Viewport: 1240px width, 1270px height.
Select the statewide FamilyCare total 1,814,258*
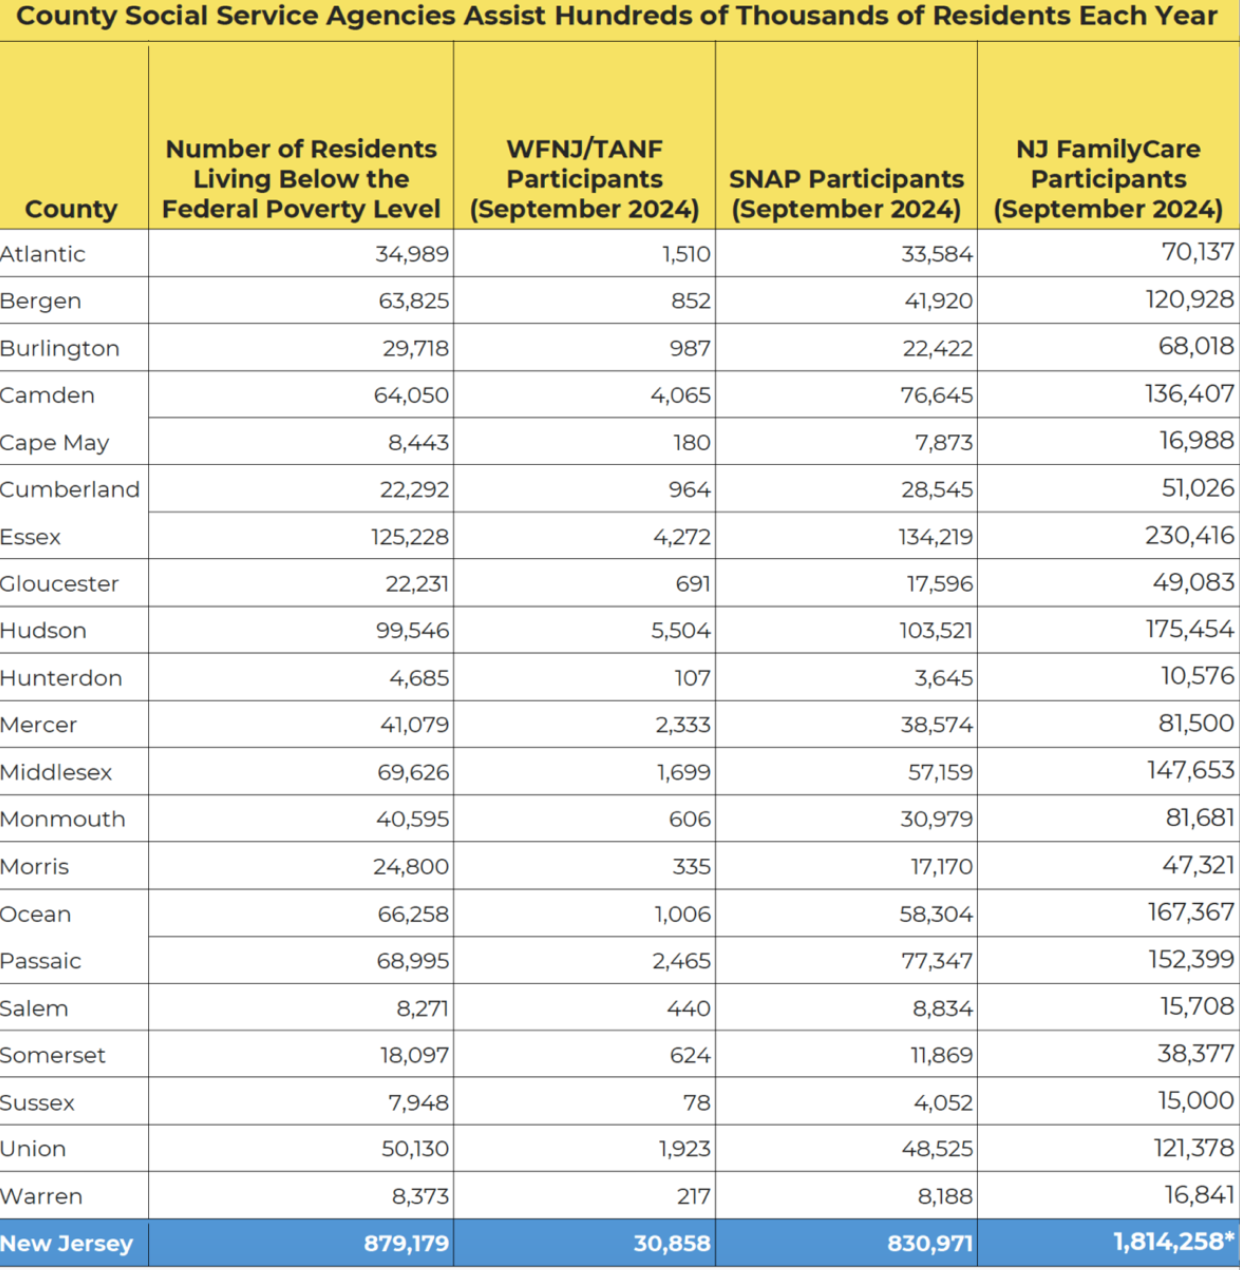pos(1173,1242)
